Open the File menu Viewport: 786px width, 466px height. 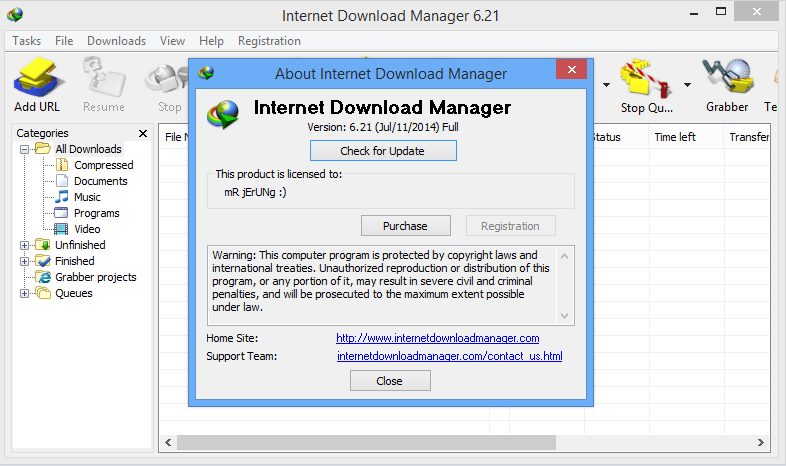point(64,41)
